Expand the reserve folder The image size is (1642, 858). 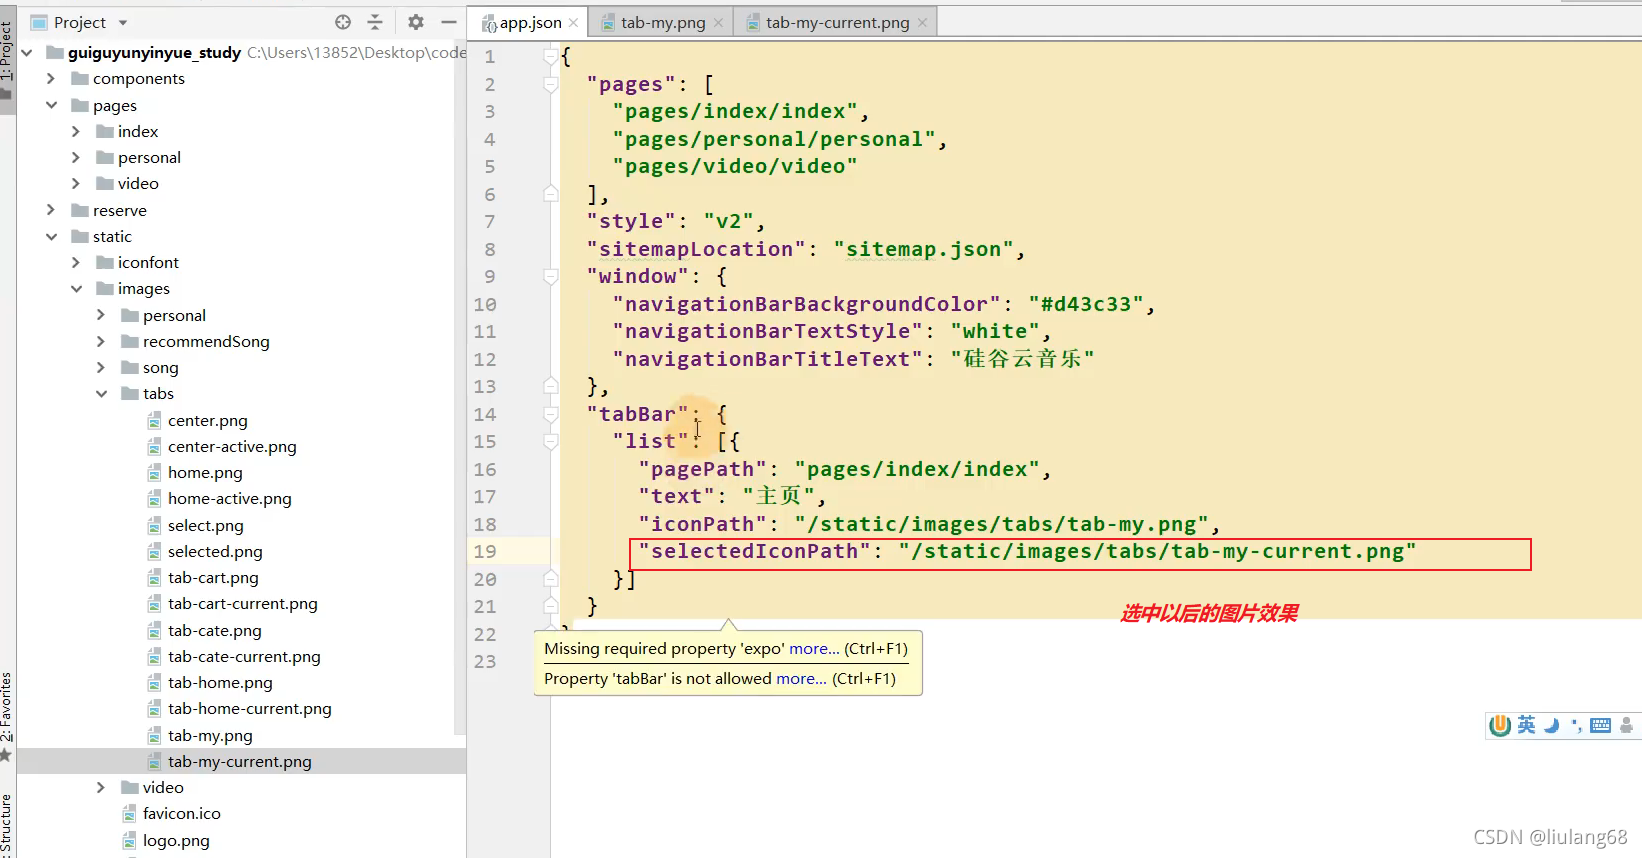51,210
